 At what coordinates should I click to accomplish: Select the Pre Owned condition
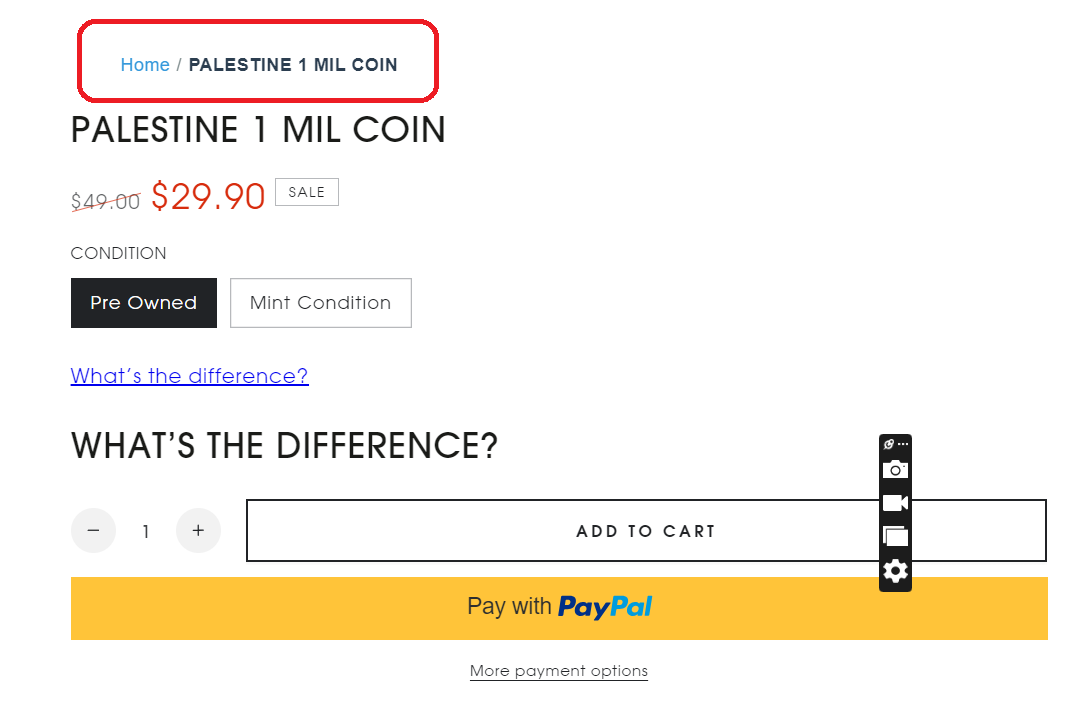144,303
